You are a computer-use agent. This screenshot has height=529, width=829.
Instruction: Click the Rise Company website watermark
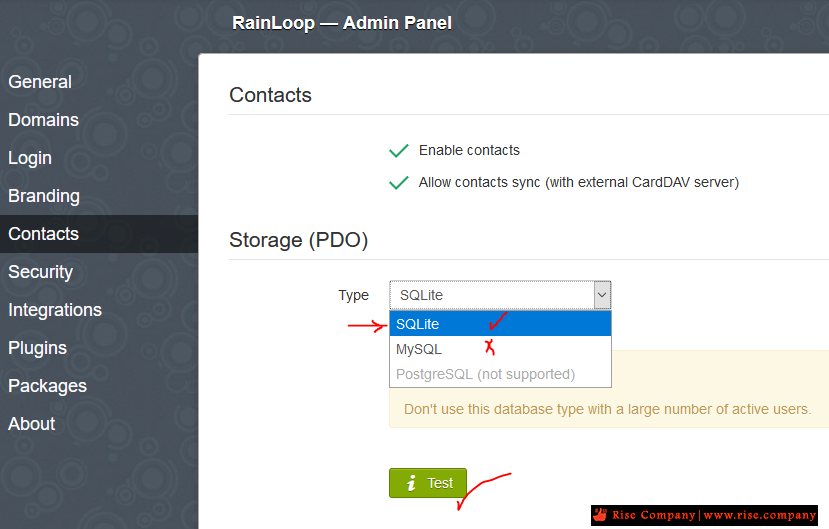pos(704,515)
